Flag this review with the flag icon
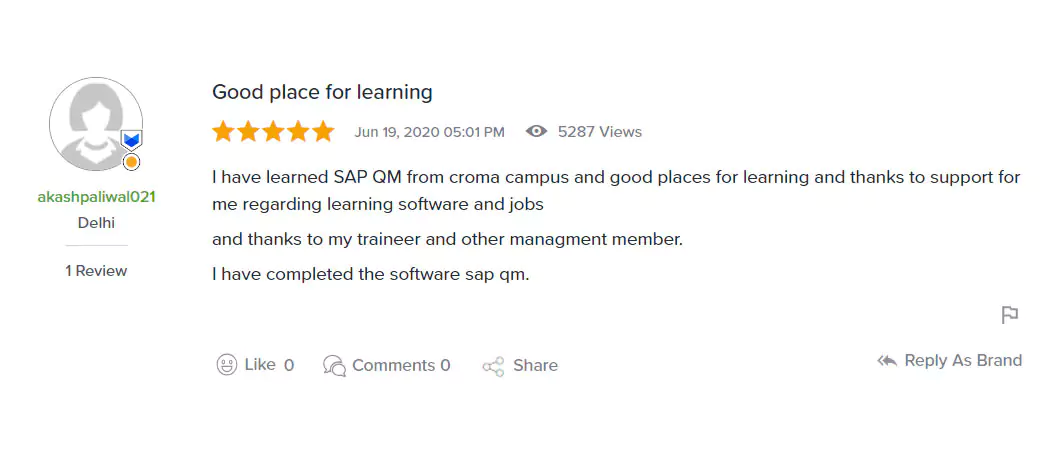 [1010, 315]
